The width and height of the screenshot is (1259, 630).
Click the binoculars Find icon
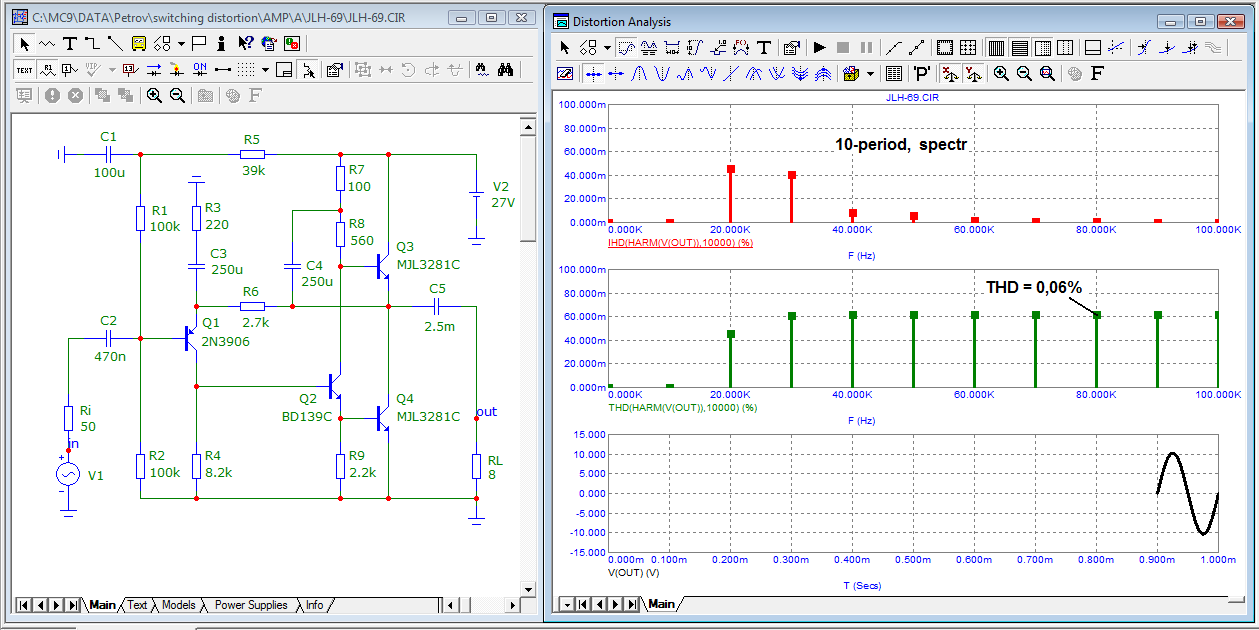pyautogui.click(x=505, y=70)
